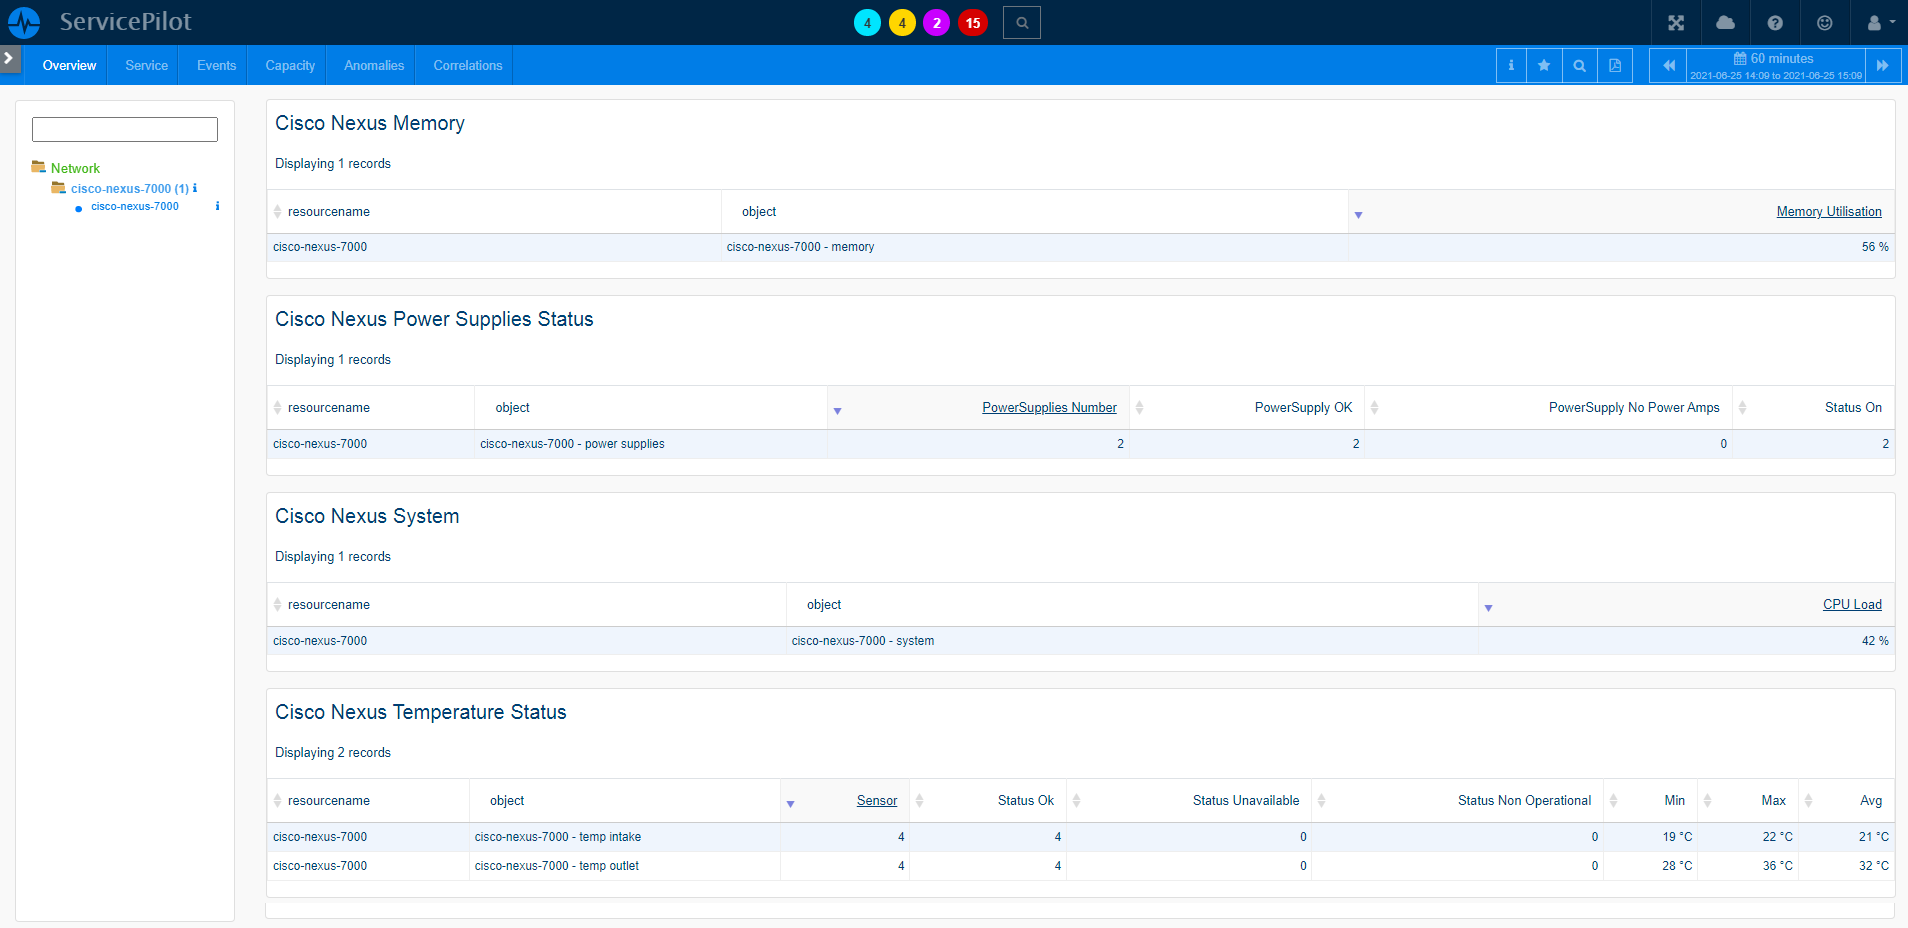Expand the collapsed left sidebar arrow
The image size is (1908, 928).
9,58
